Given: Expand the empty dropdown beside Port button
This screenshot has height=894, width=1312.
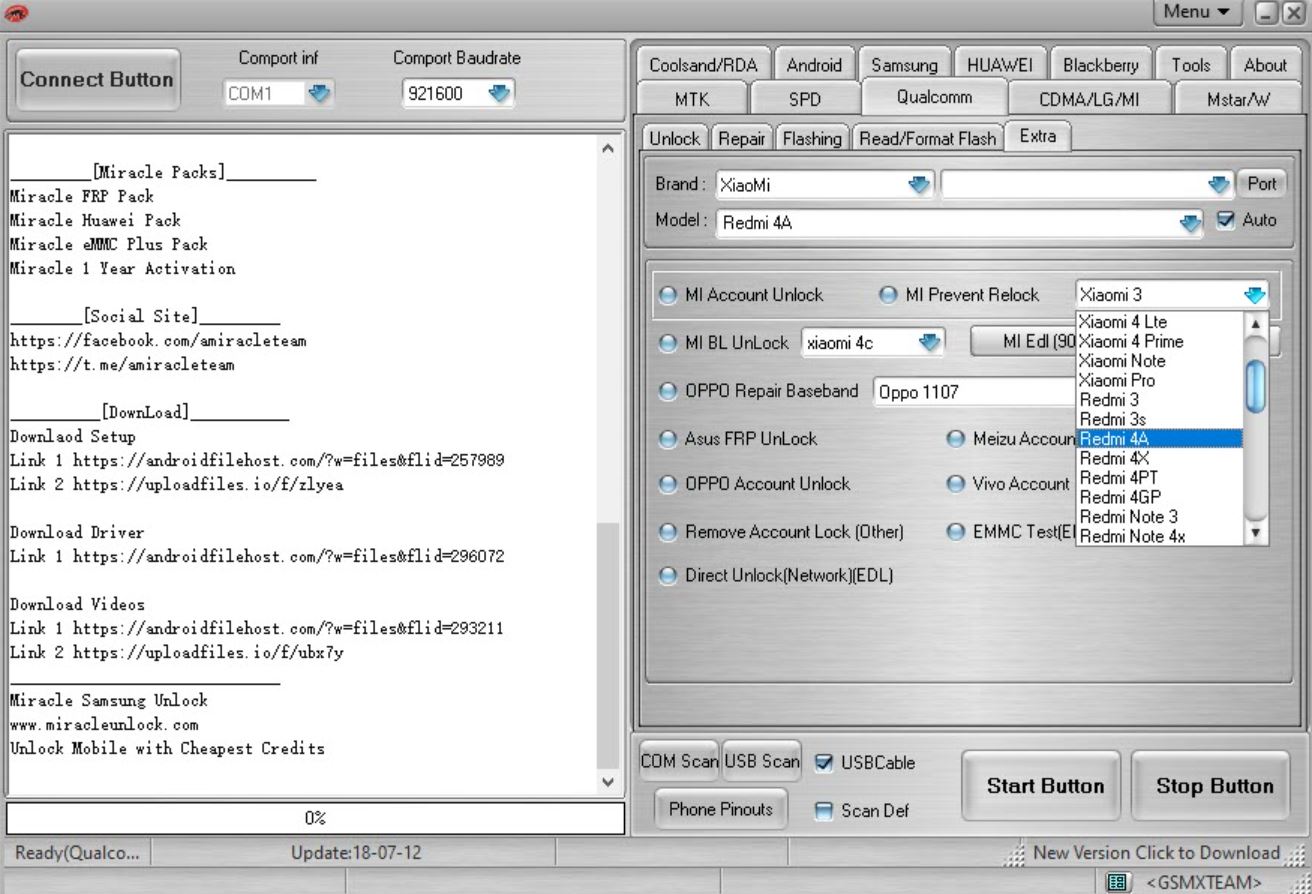Looking at the screenshot, I should 1217,185.
